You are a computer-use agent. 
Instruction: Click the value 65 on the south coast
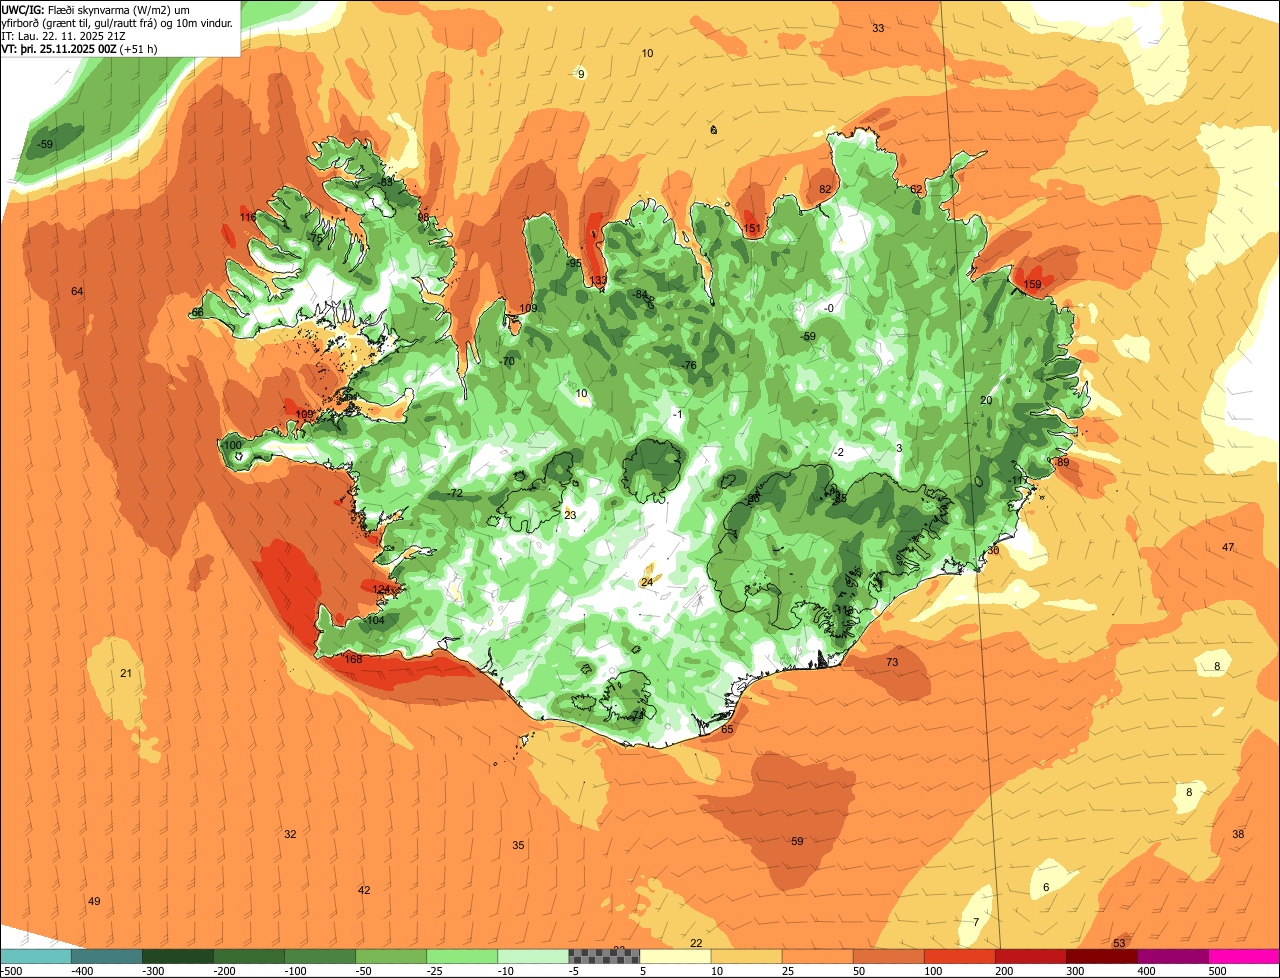click(x=727, y=729)
